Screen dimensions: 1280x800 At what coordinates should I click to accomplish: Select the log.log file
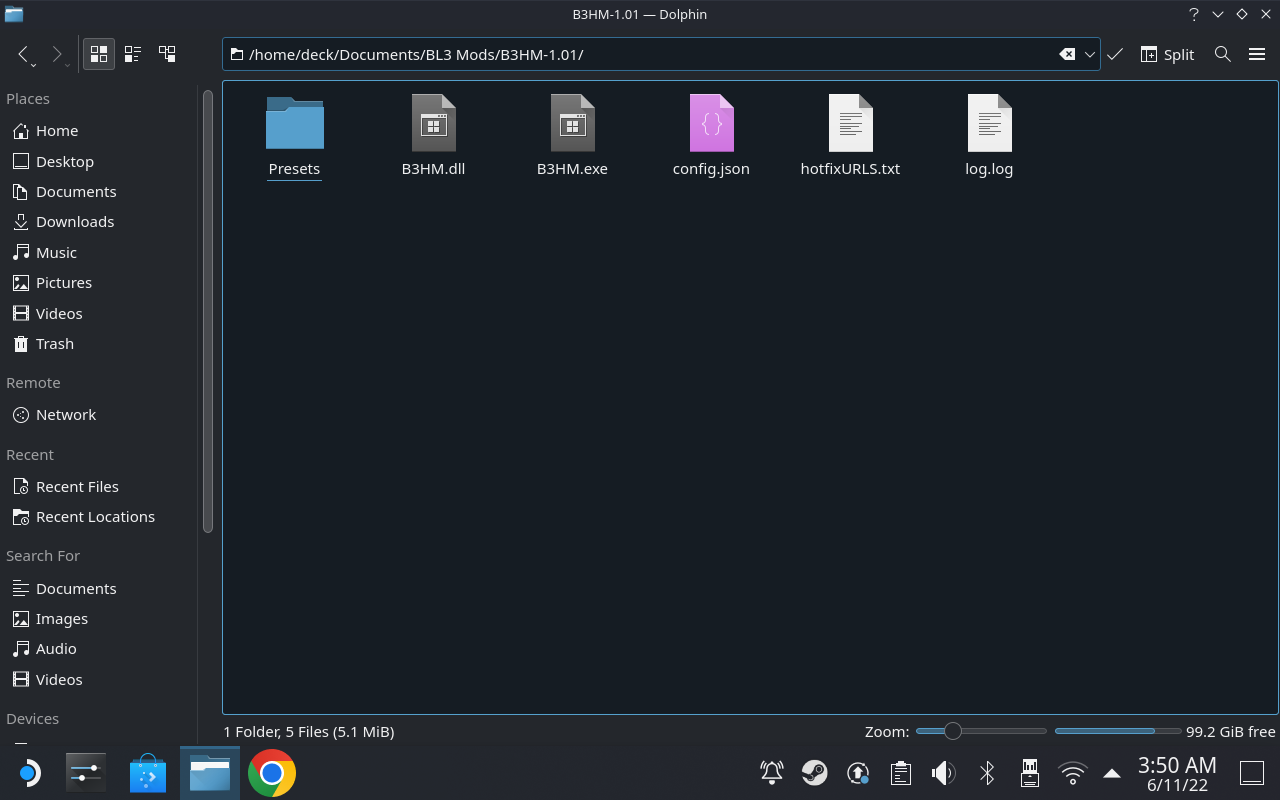click(x=989, y=137)
